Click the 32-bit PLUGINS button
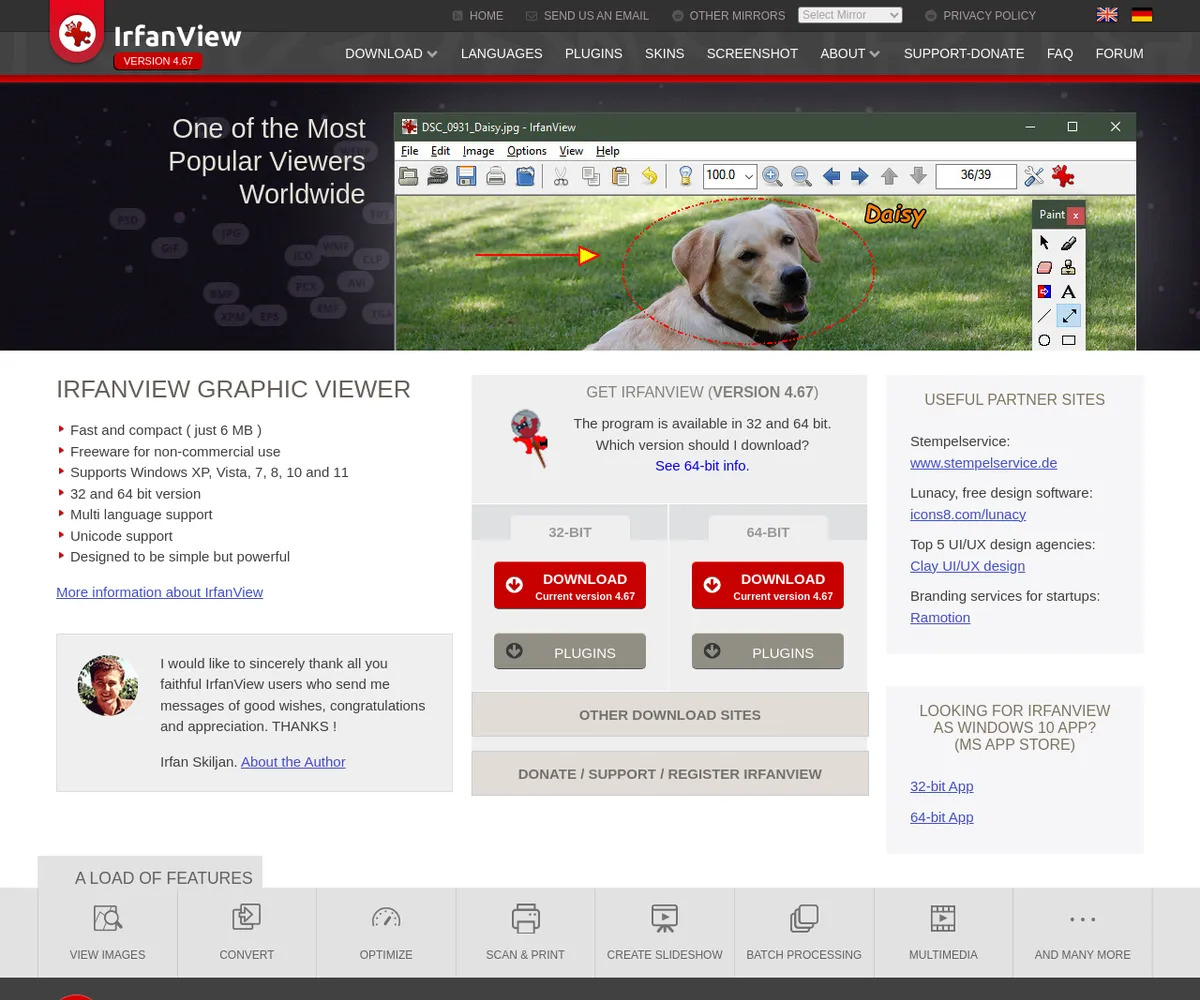Screen dimensions: 1200x1000 click(569, 652)
